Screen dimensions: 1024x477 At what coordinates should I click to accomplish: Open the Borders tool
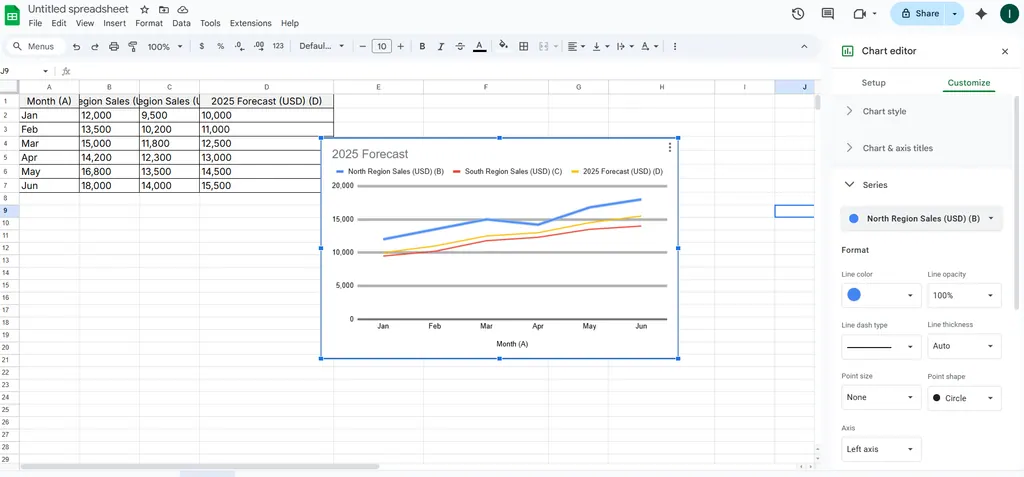pos(524,46)
